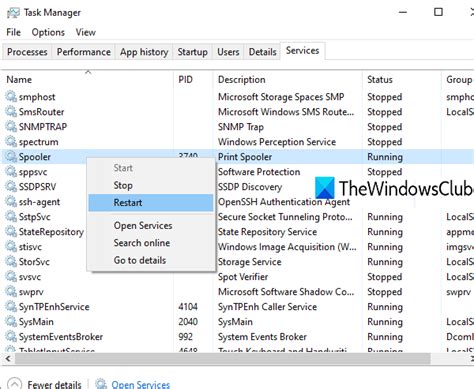Click the Running status of Spooler
The width and height of the screenshot is (474, 389).
pos(385,157)
